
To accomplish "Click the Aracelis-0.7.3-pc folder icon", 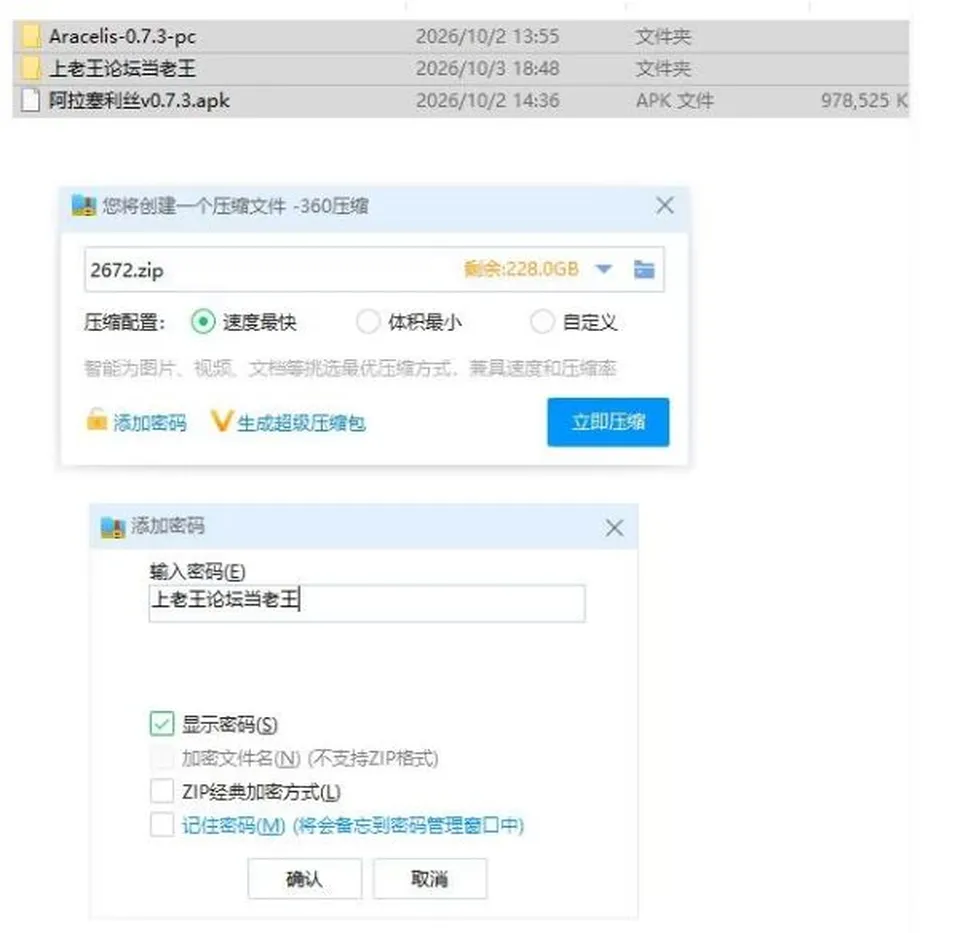I will click(30, 36).
